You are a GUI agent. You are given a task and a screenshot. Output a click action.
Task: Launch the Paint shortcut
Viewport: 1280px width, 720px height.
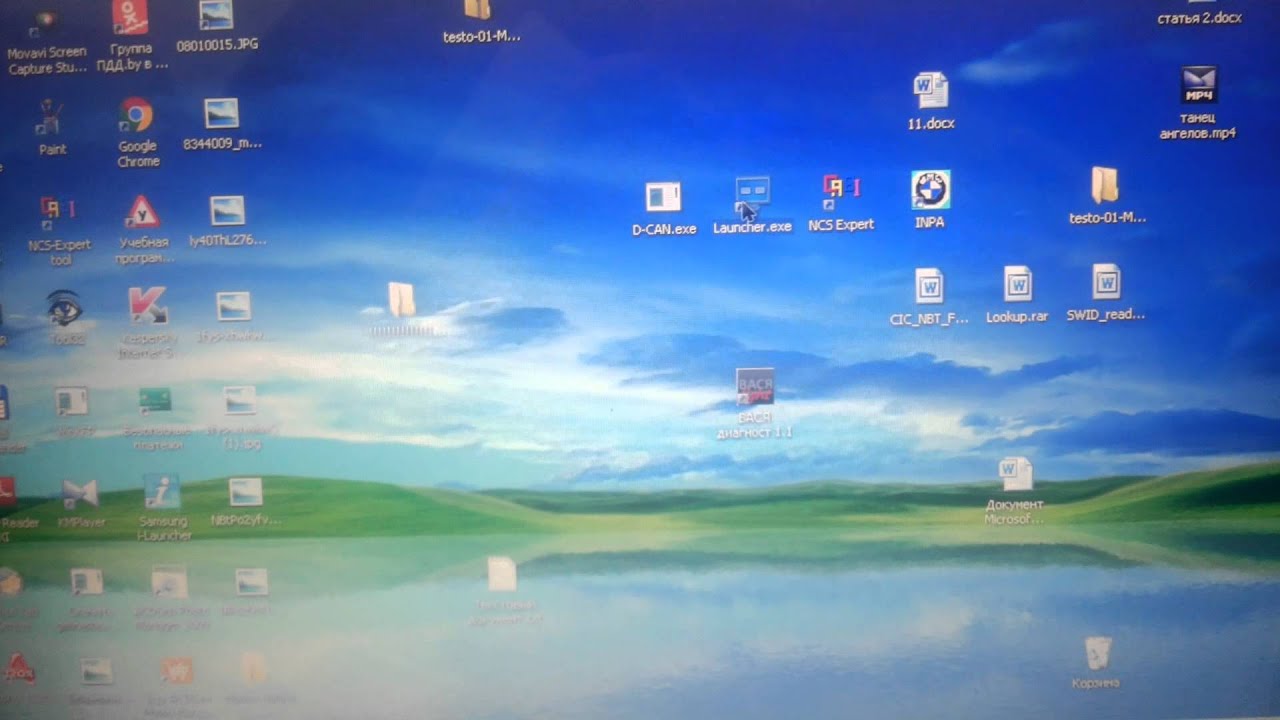(x=50, y=118)
